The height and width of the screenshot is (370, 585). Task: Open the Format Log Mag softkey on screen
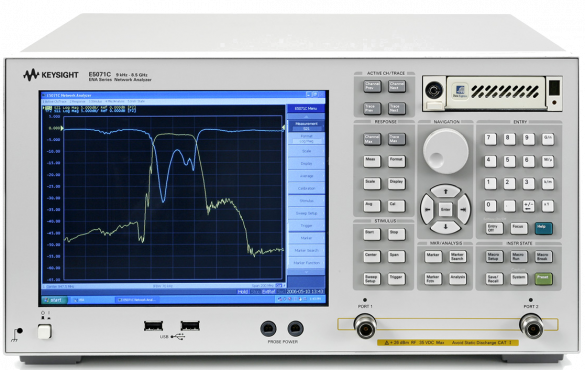coord(306,139)
